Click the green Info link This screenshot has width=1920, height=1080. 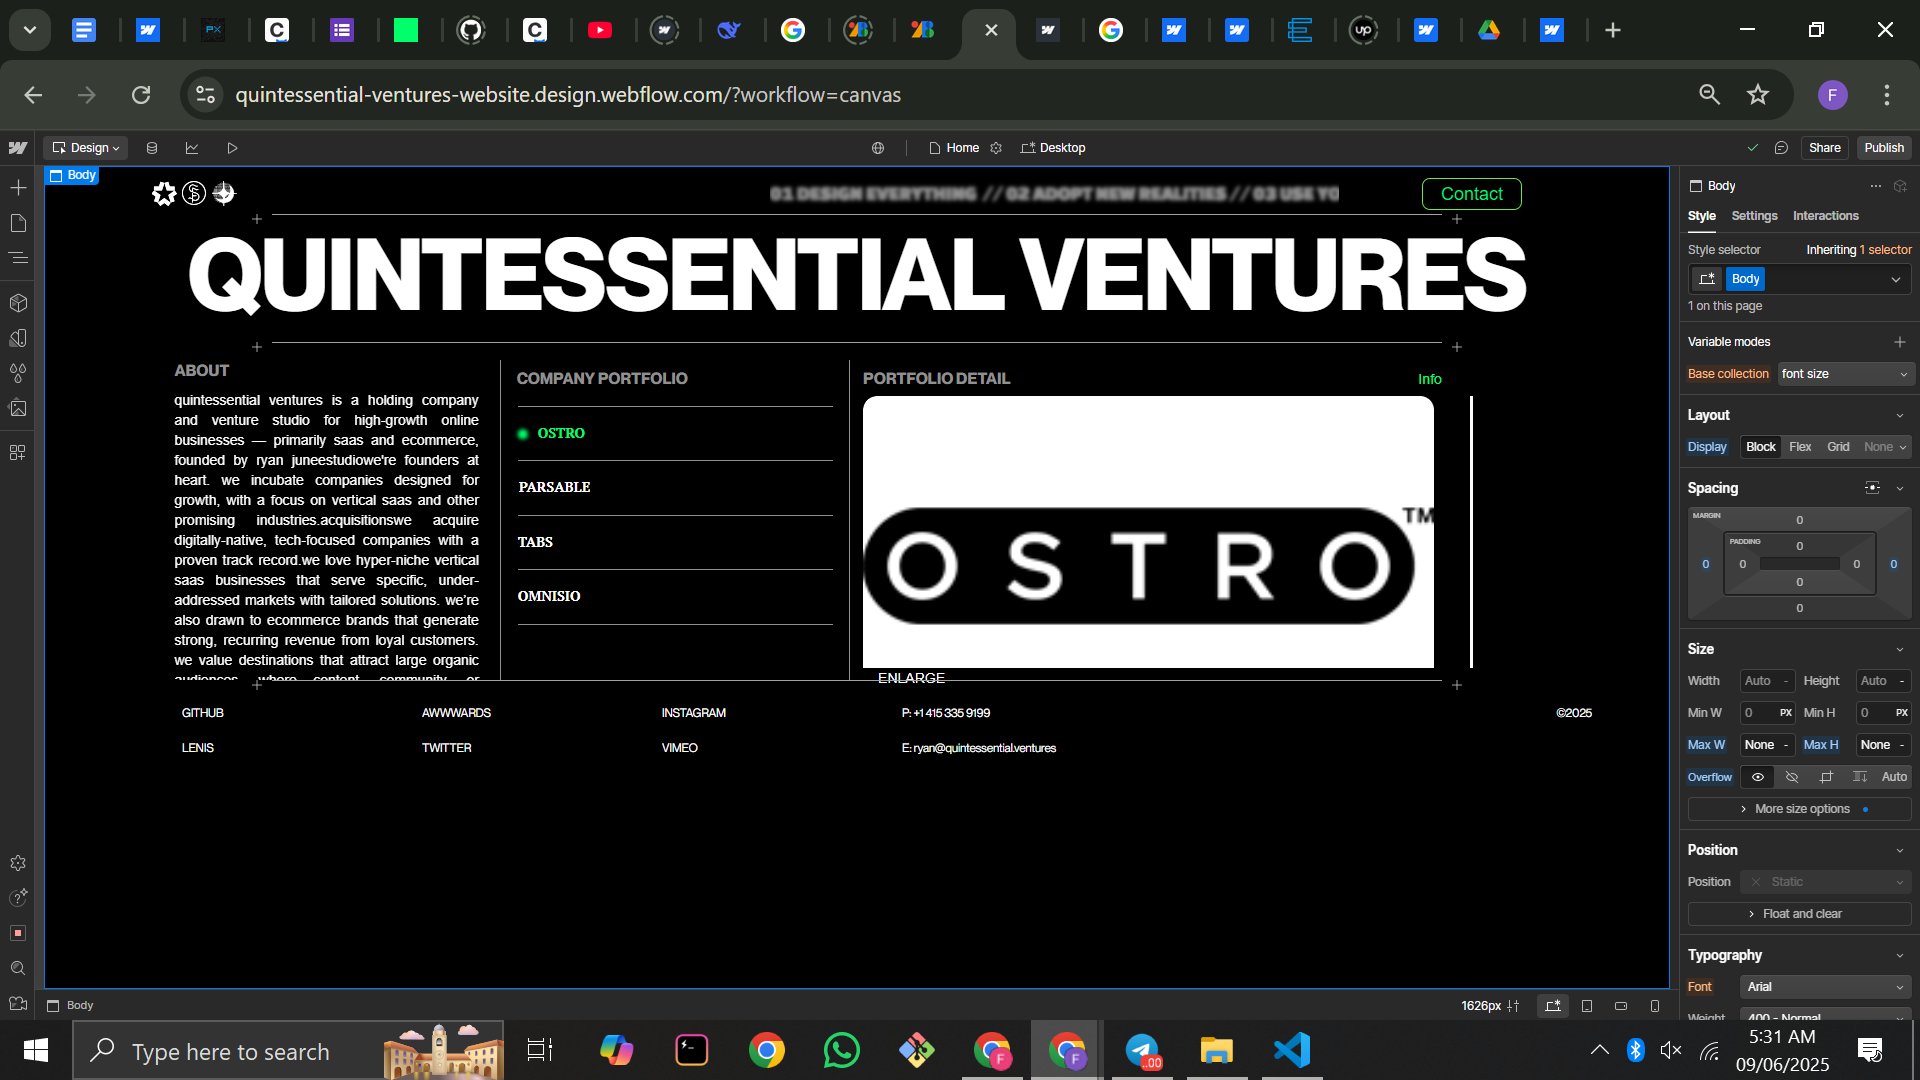(x=1429, y=379)
